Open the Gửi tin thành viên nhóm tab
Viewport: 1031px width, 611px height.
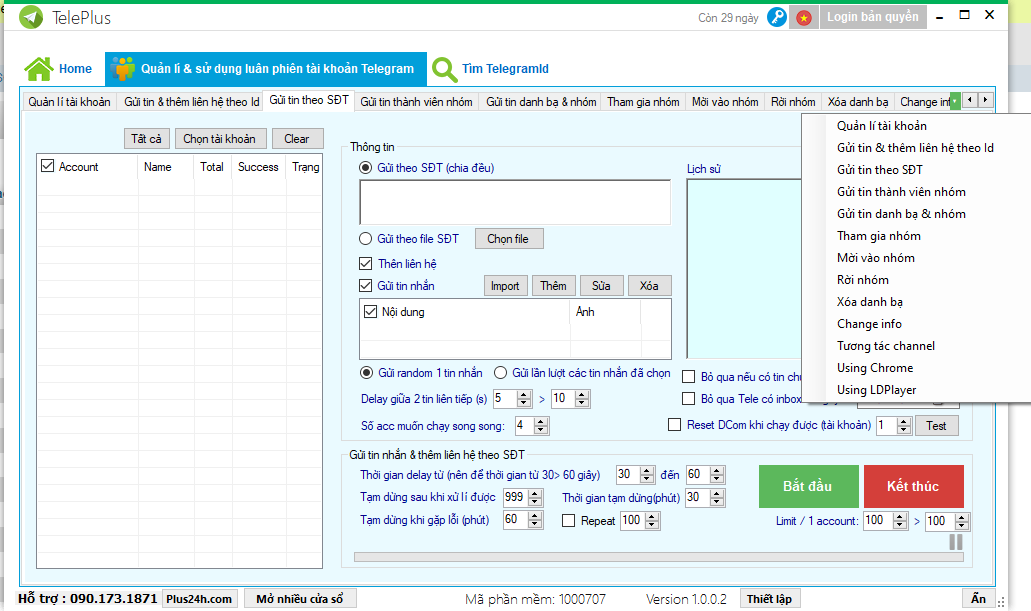click(x=416, y=102)
